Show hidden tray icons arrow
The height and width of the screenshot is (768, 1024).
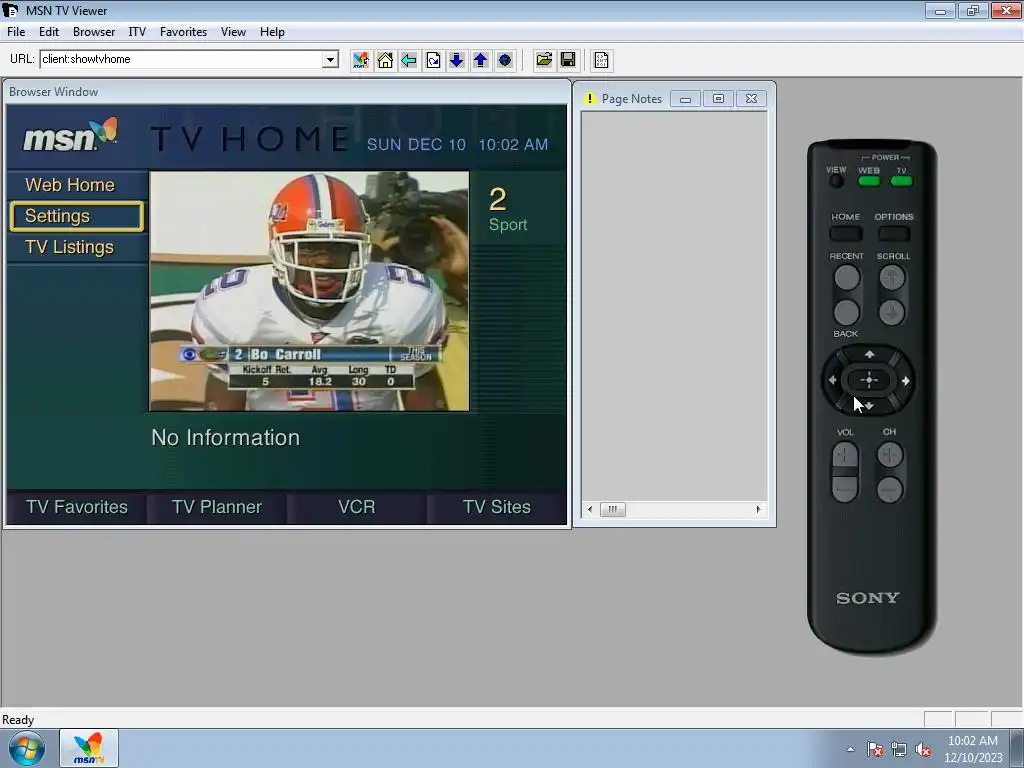[850, 749]
